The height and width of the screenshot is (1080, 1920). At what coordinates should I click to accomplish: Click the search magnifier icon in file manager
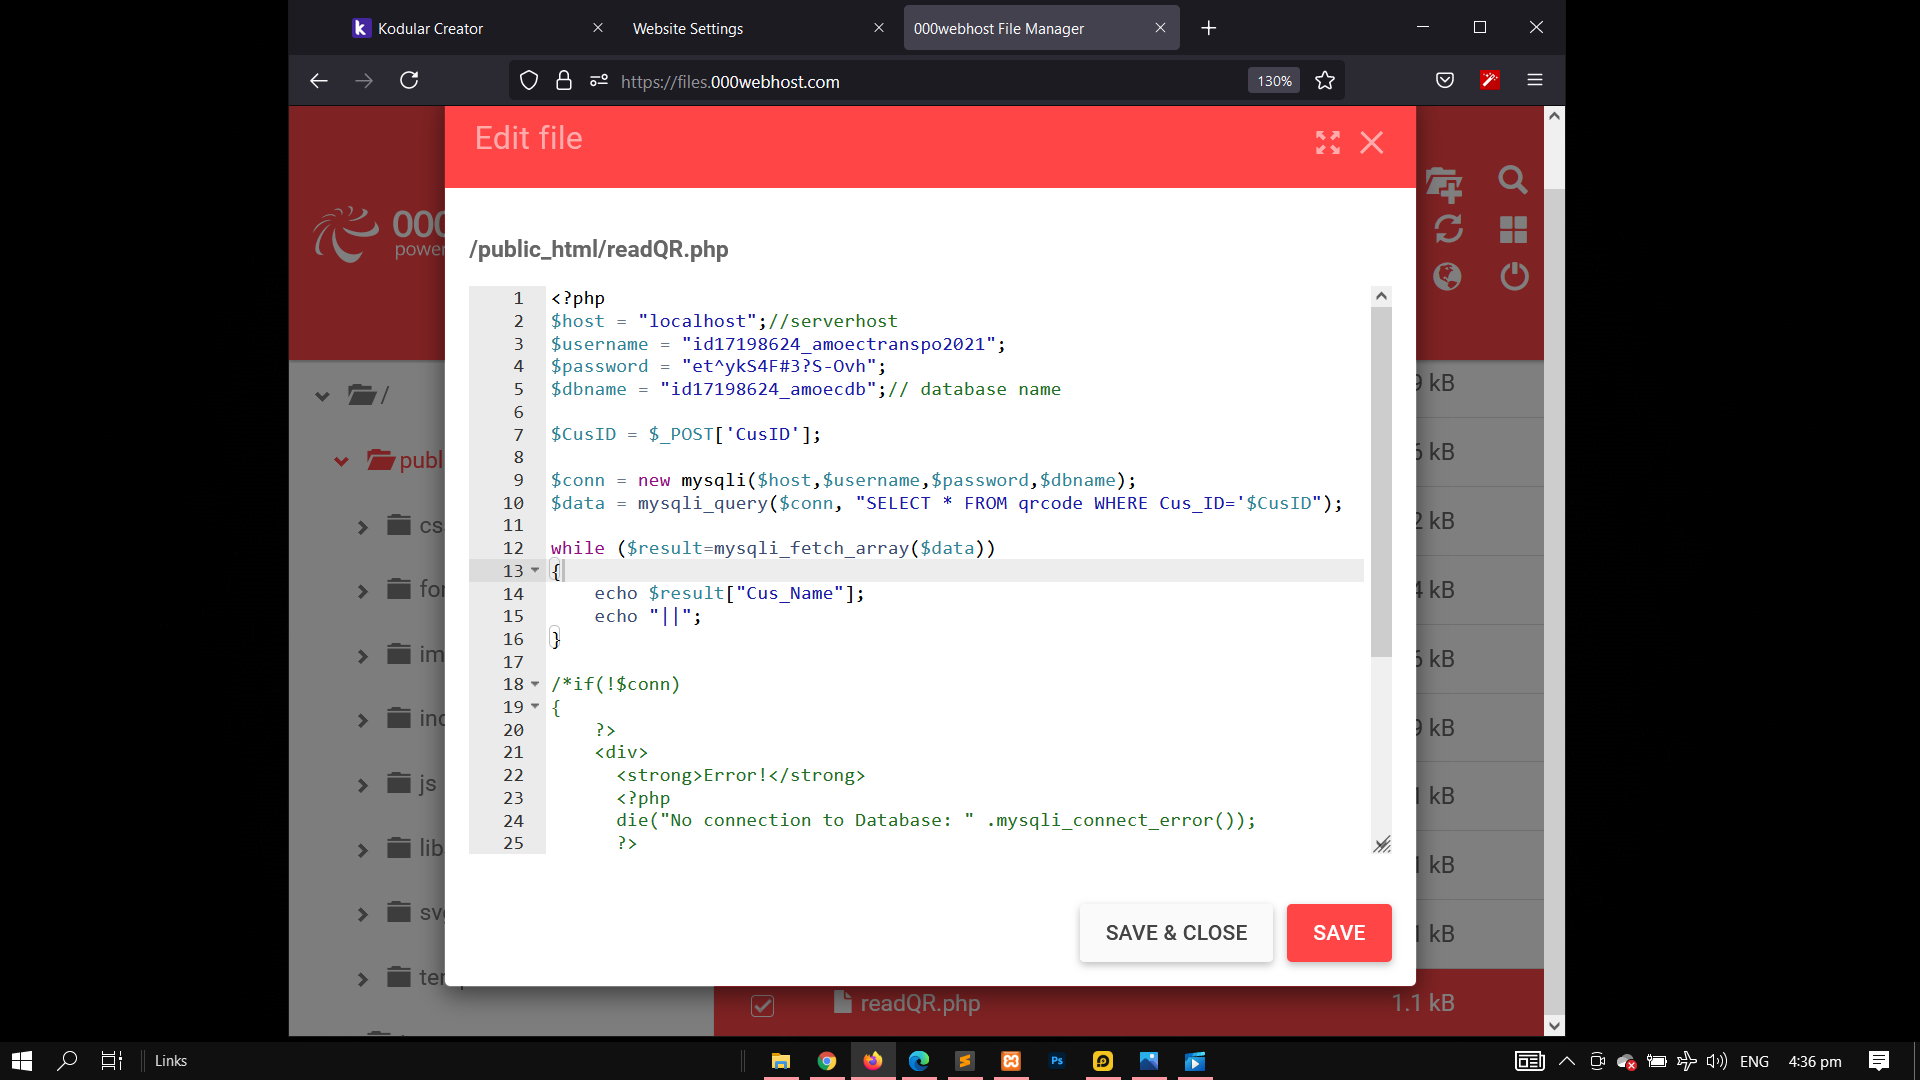point(1513,180)
